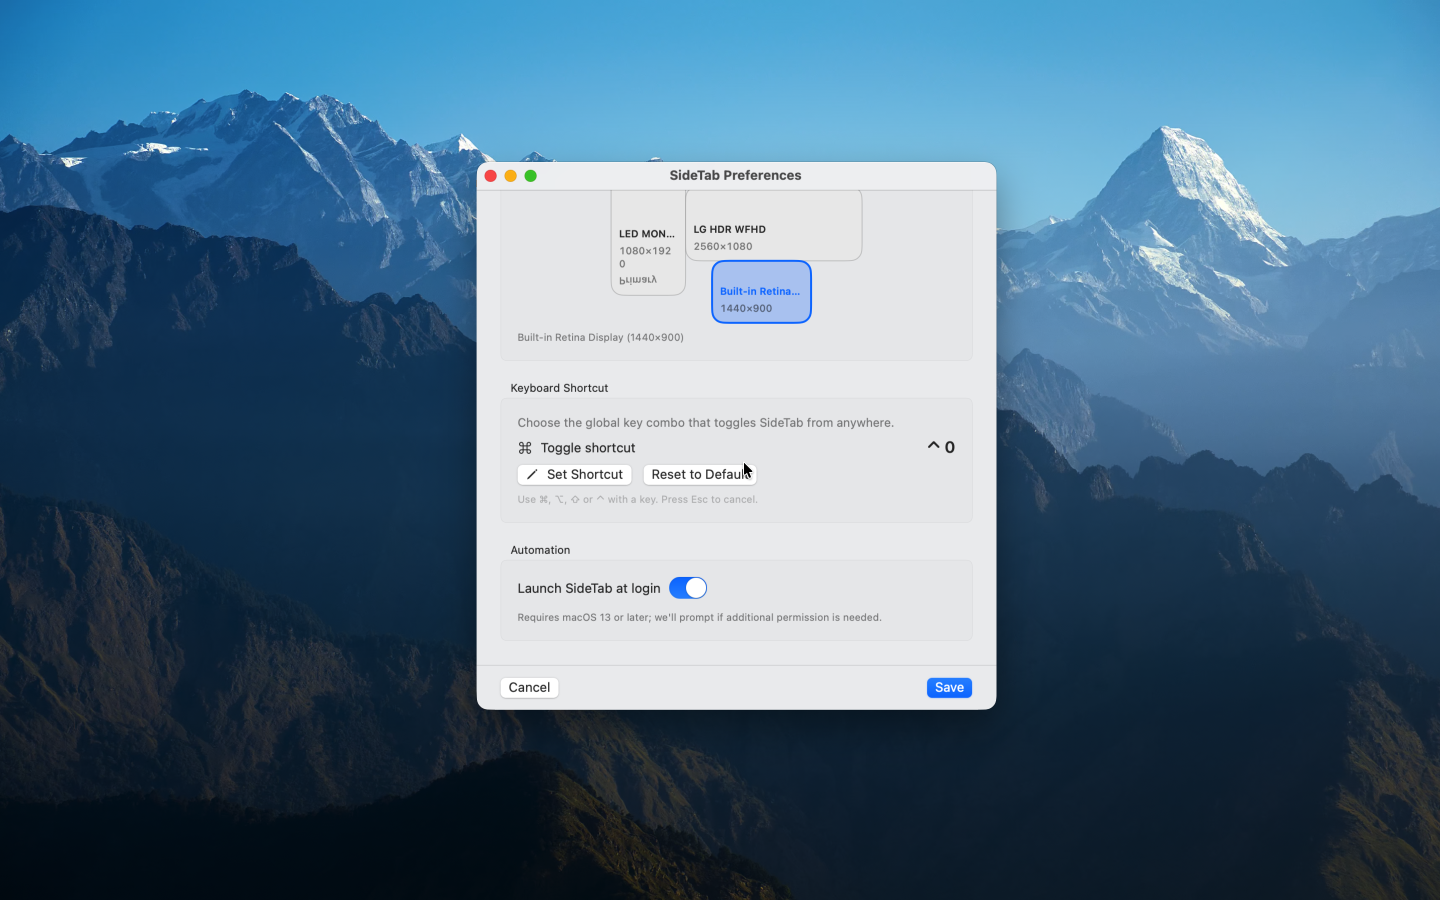The width and height of the screenshot is (1440, 900).
Task: Click the Built-in Retina Display (1440×900) caption
Action: click(x=600, y=337)
